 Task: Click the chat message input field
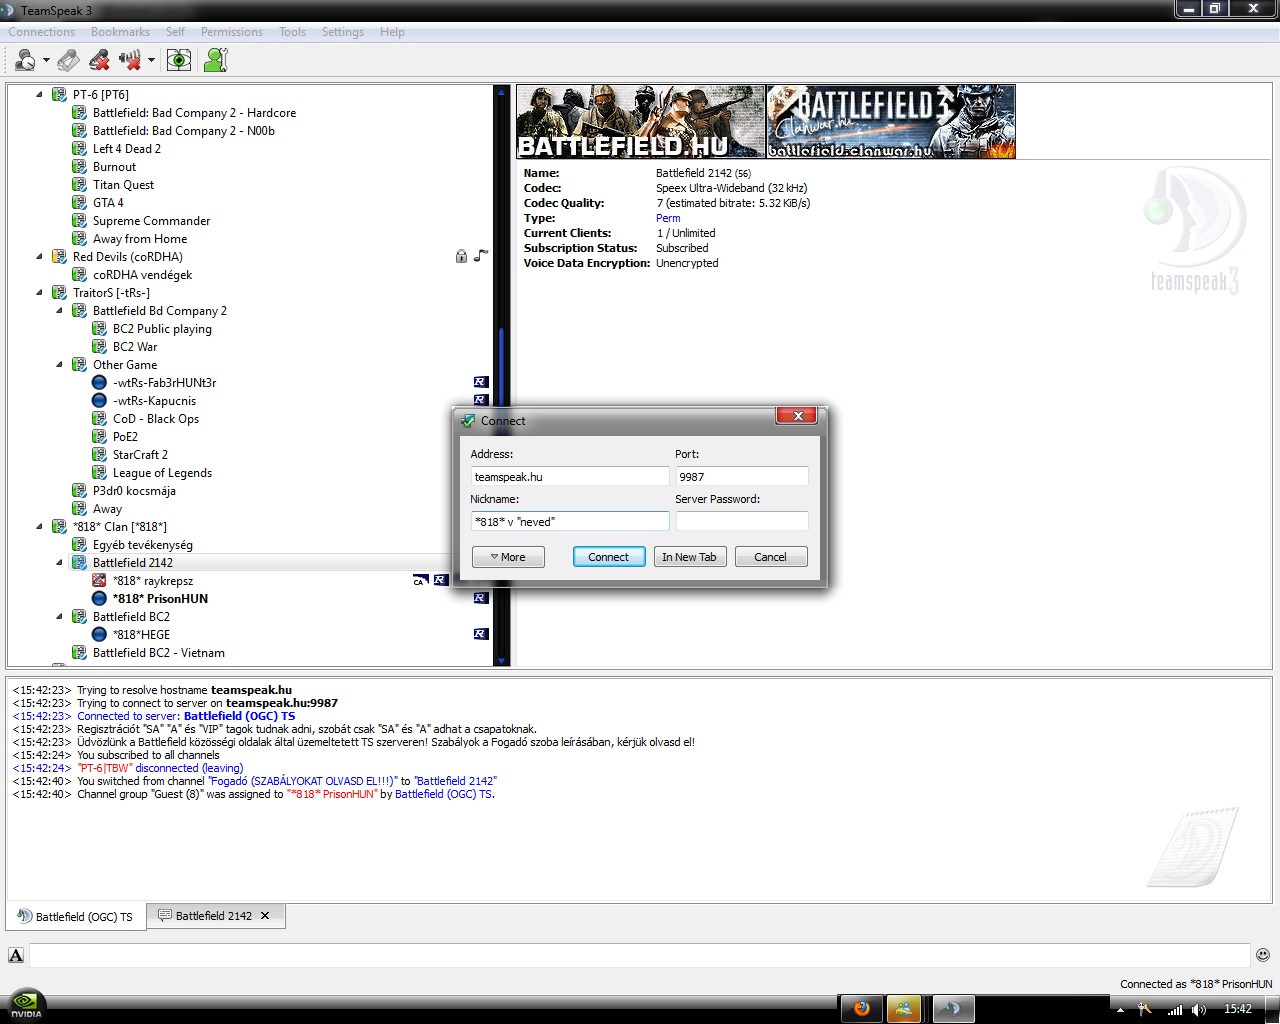click(x=640, y=955)
